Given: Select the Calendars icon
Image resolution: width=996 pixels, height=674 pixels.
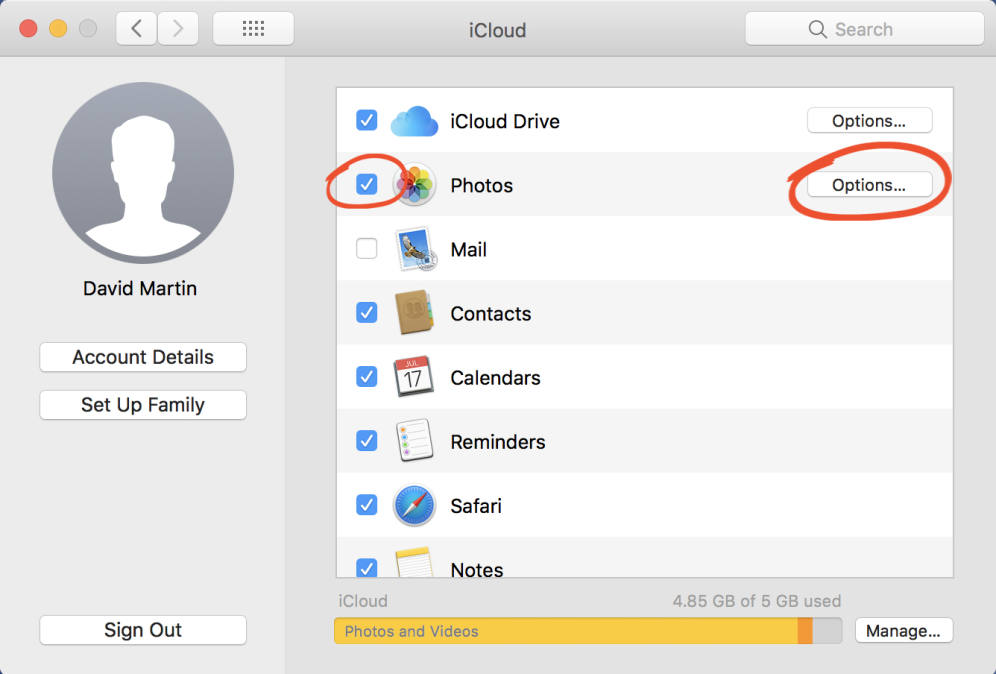Looking at the screenshot, I should (x=415, y=377).
